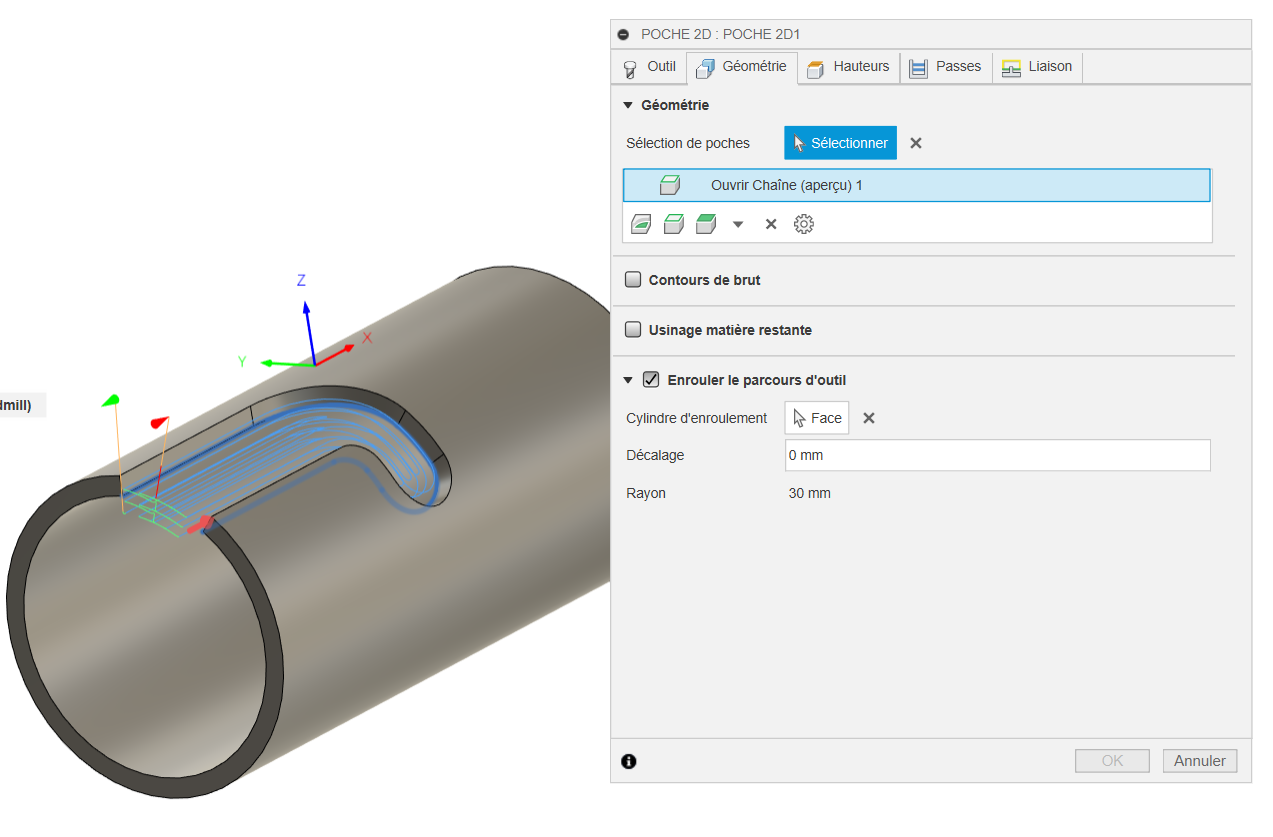Image resolution: width=1273 pixels, height=837 pixels.
Task: Collapse the Enrouler le parcours d'outil section
Action: 628,380
